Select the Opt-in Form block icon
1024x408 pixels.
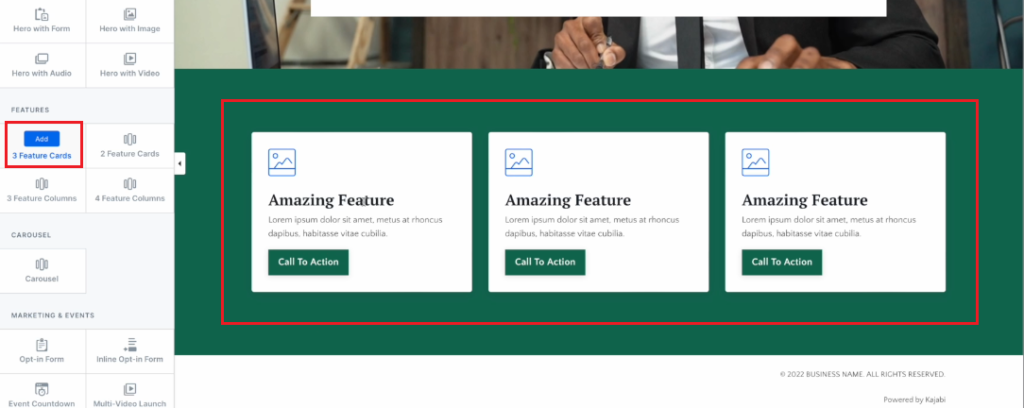click(42, 345)
